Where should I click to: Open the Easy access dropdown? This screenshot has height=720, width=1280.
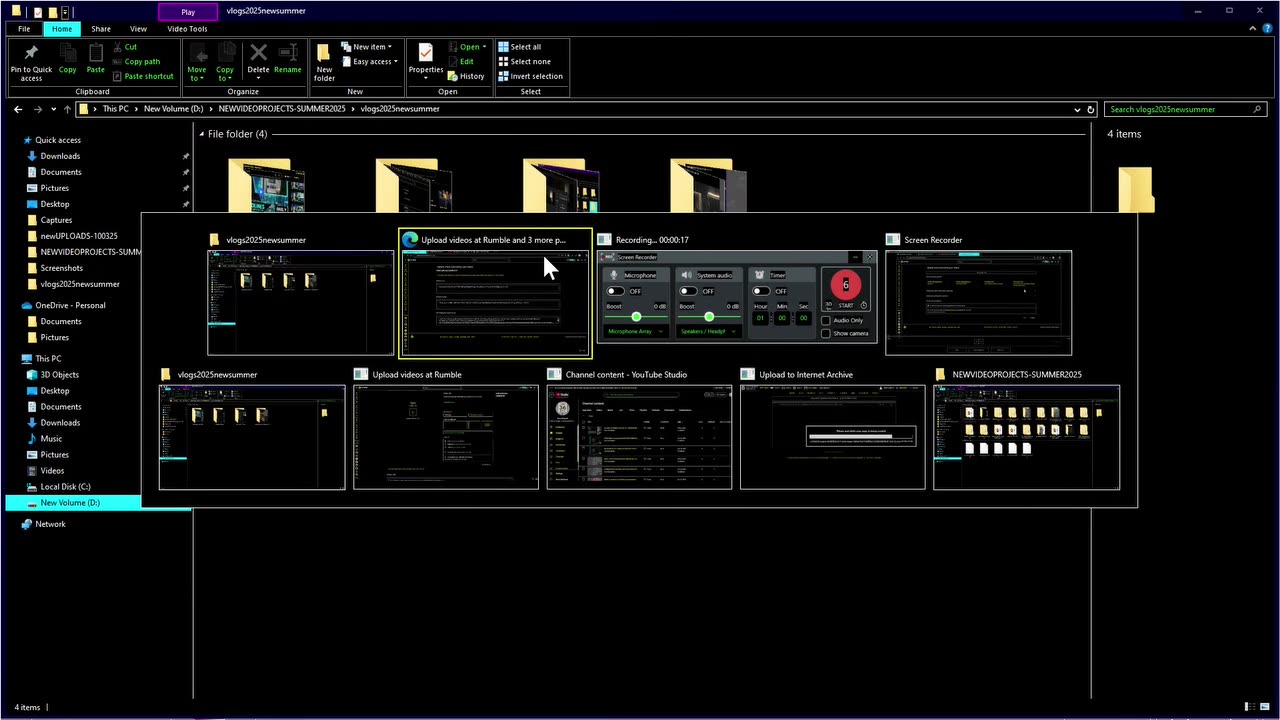369,62
